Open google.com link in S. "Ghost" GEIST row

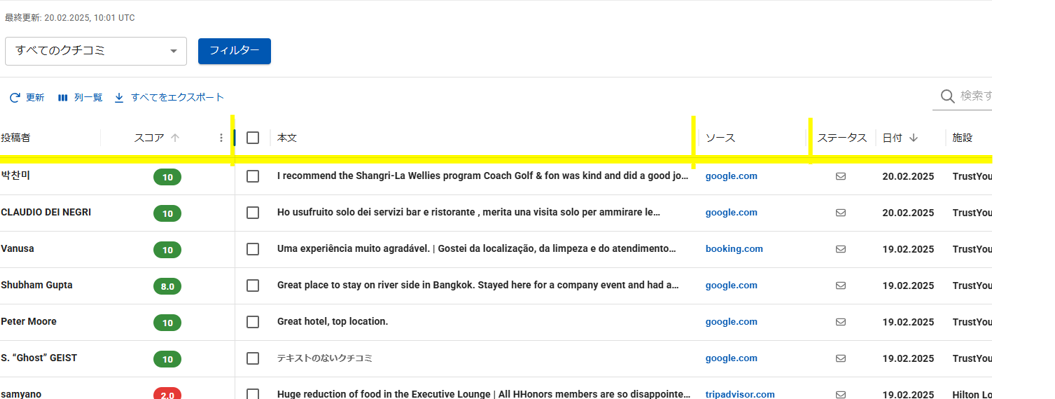pyautogui.click(x=731, y=358)
